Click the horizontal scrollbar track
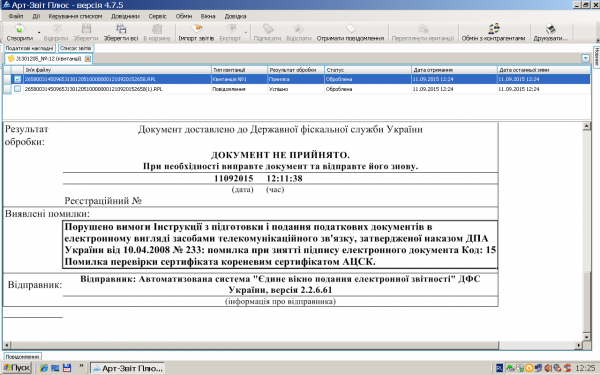The width and height of the screenshot is (600, 375). tap(538, 346)
